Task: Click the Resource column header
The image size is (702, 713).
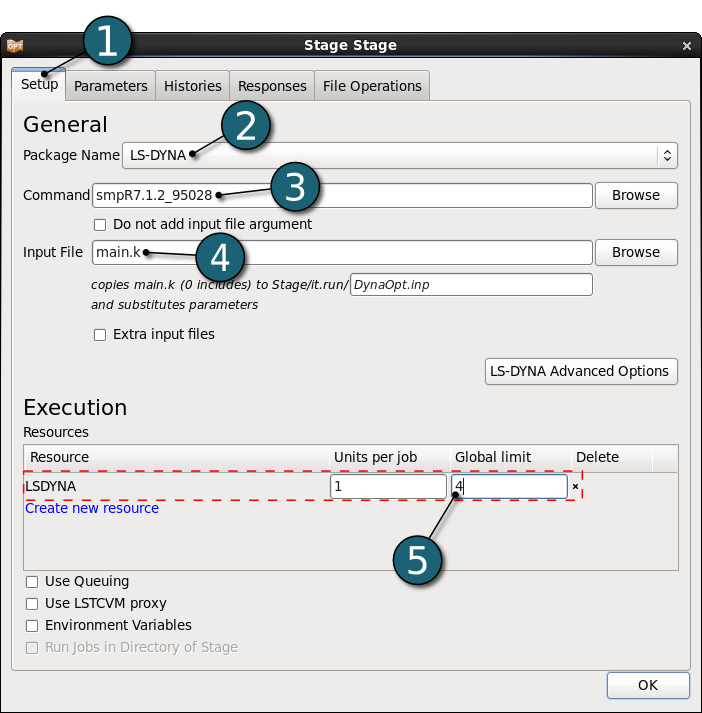Action: [x=176, y=457]
